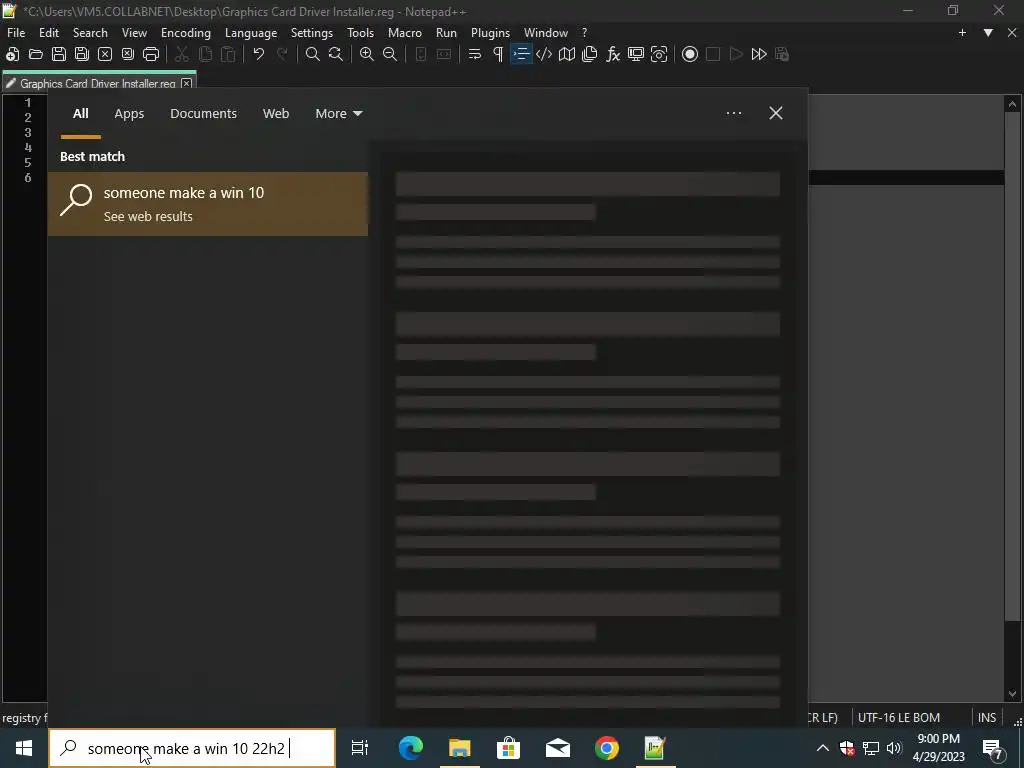Select the All search filter tab
This screenshot has width=1024, height=768.
tap(80, 114)
